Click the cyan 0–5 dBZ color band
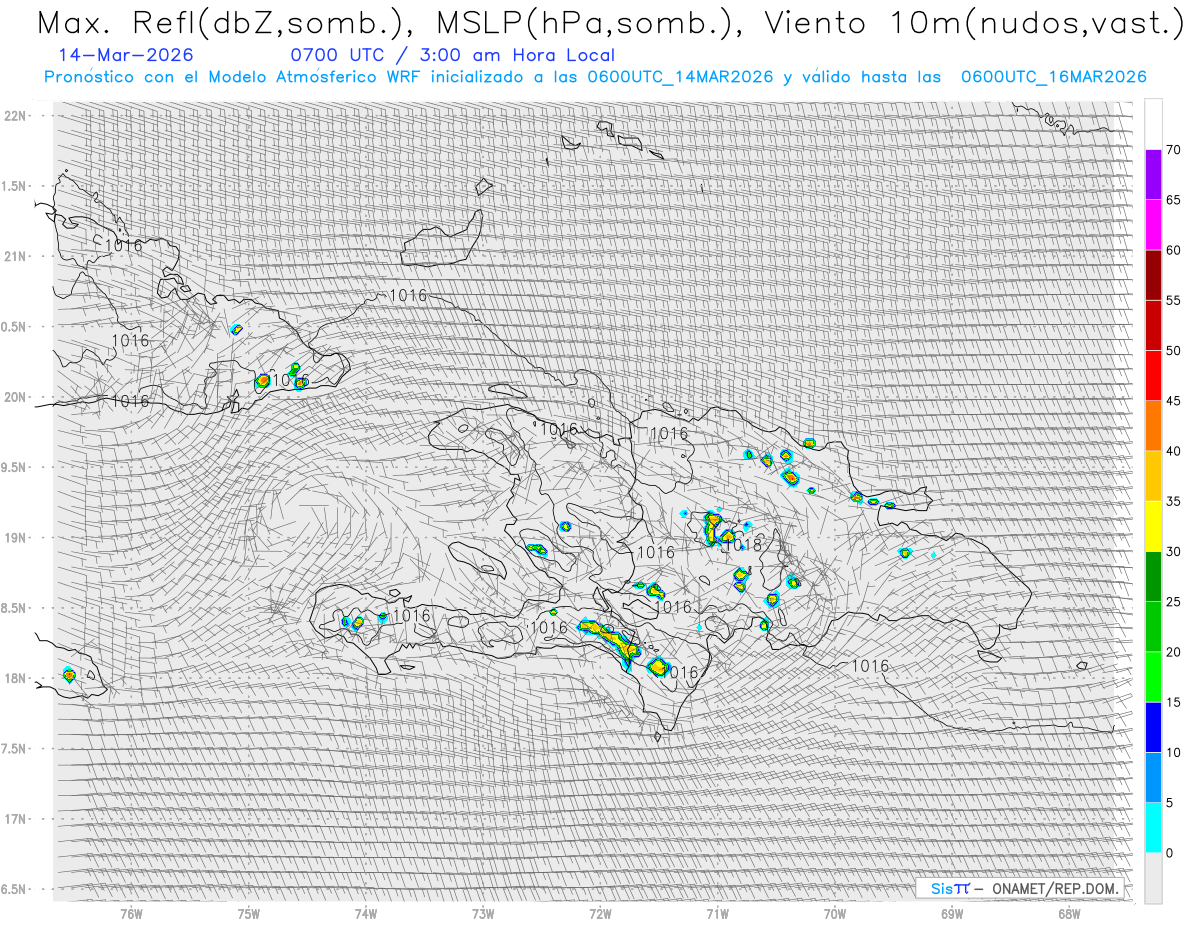The height and width of the screenshot is (927, 1200). (x=1153, y=827)
